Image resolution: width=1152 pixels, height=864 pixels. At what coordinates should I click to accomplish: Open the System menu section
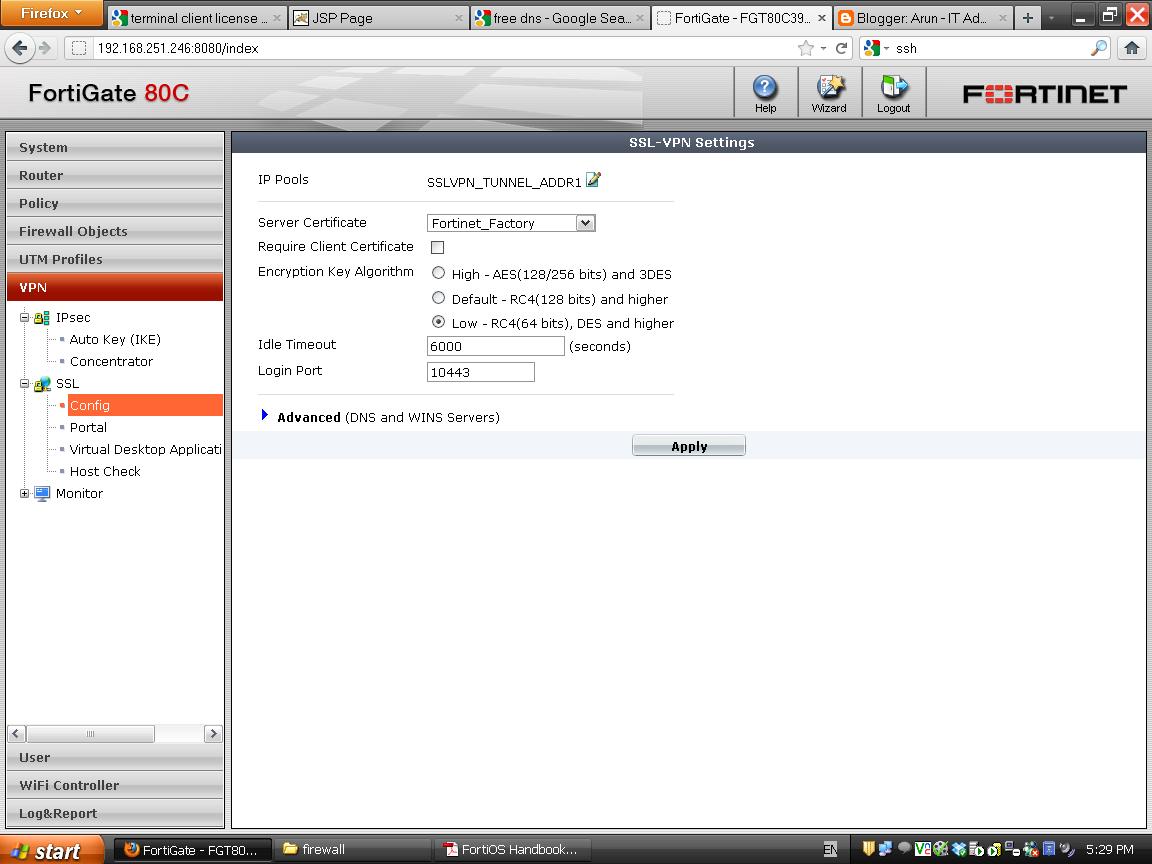pos(115,147)
